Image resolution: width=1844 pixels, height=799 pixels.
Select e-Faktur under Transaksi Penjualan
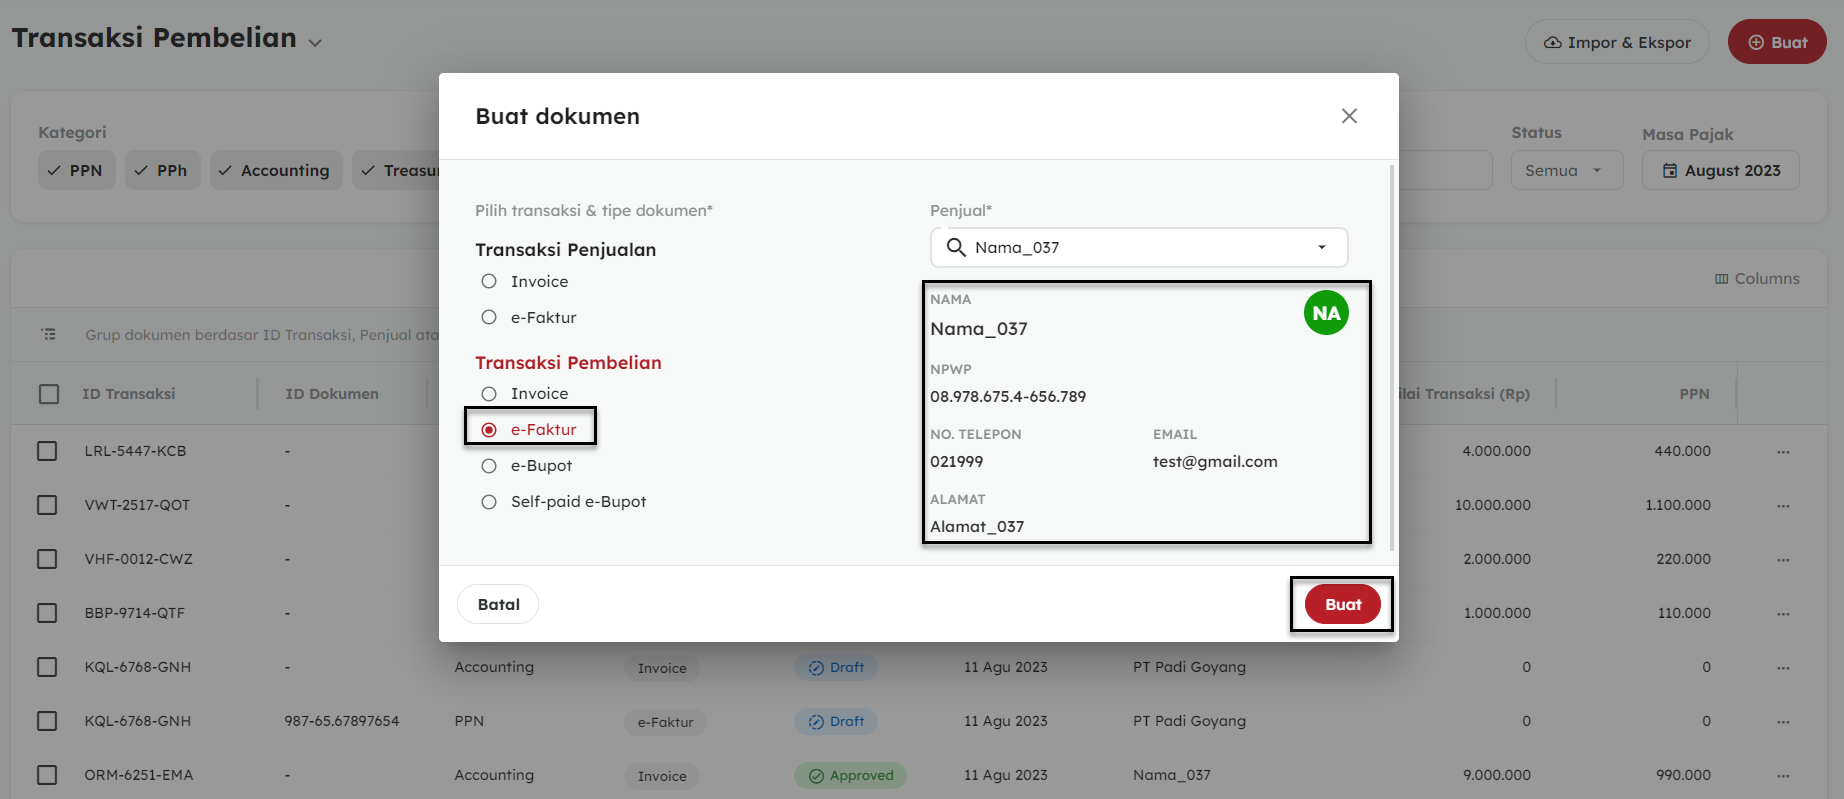coord(489,318)
